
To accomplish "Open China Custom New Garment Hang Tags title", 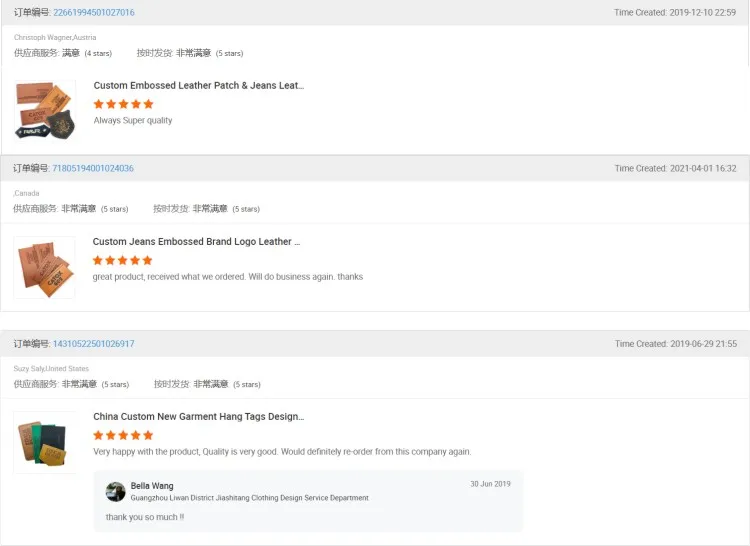I will coord(198,416).
